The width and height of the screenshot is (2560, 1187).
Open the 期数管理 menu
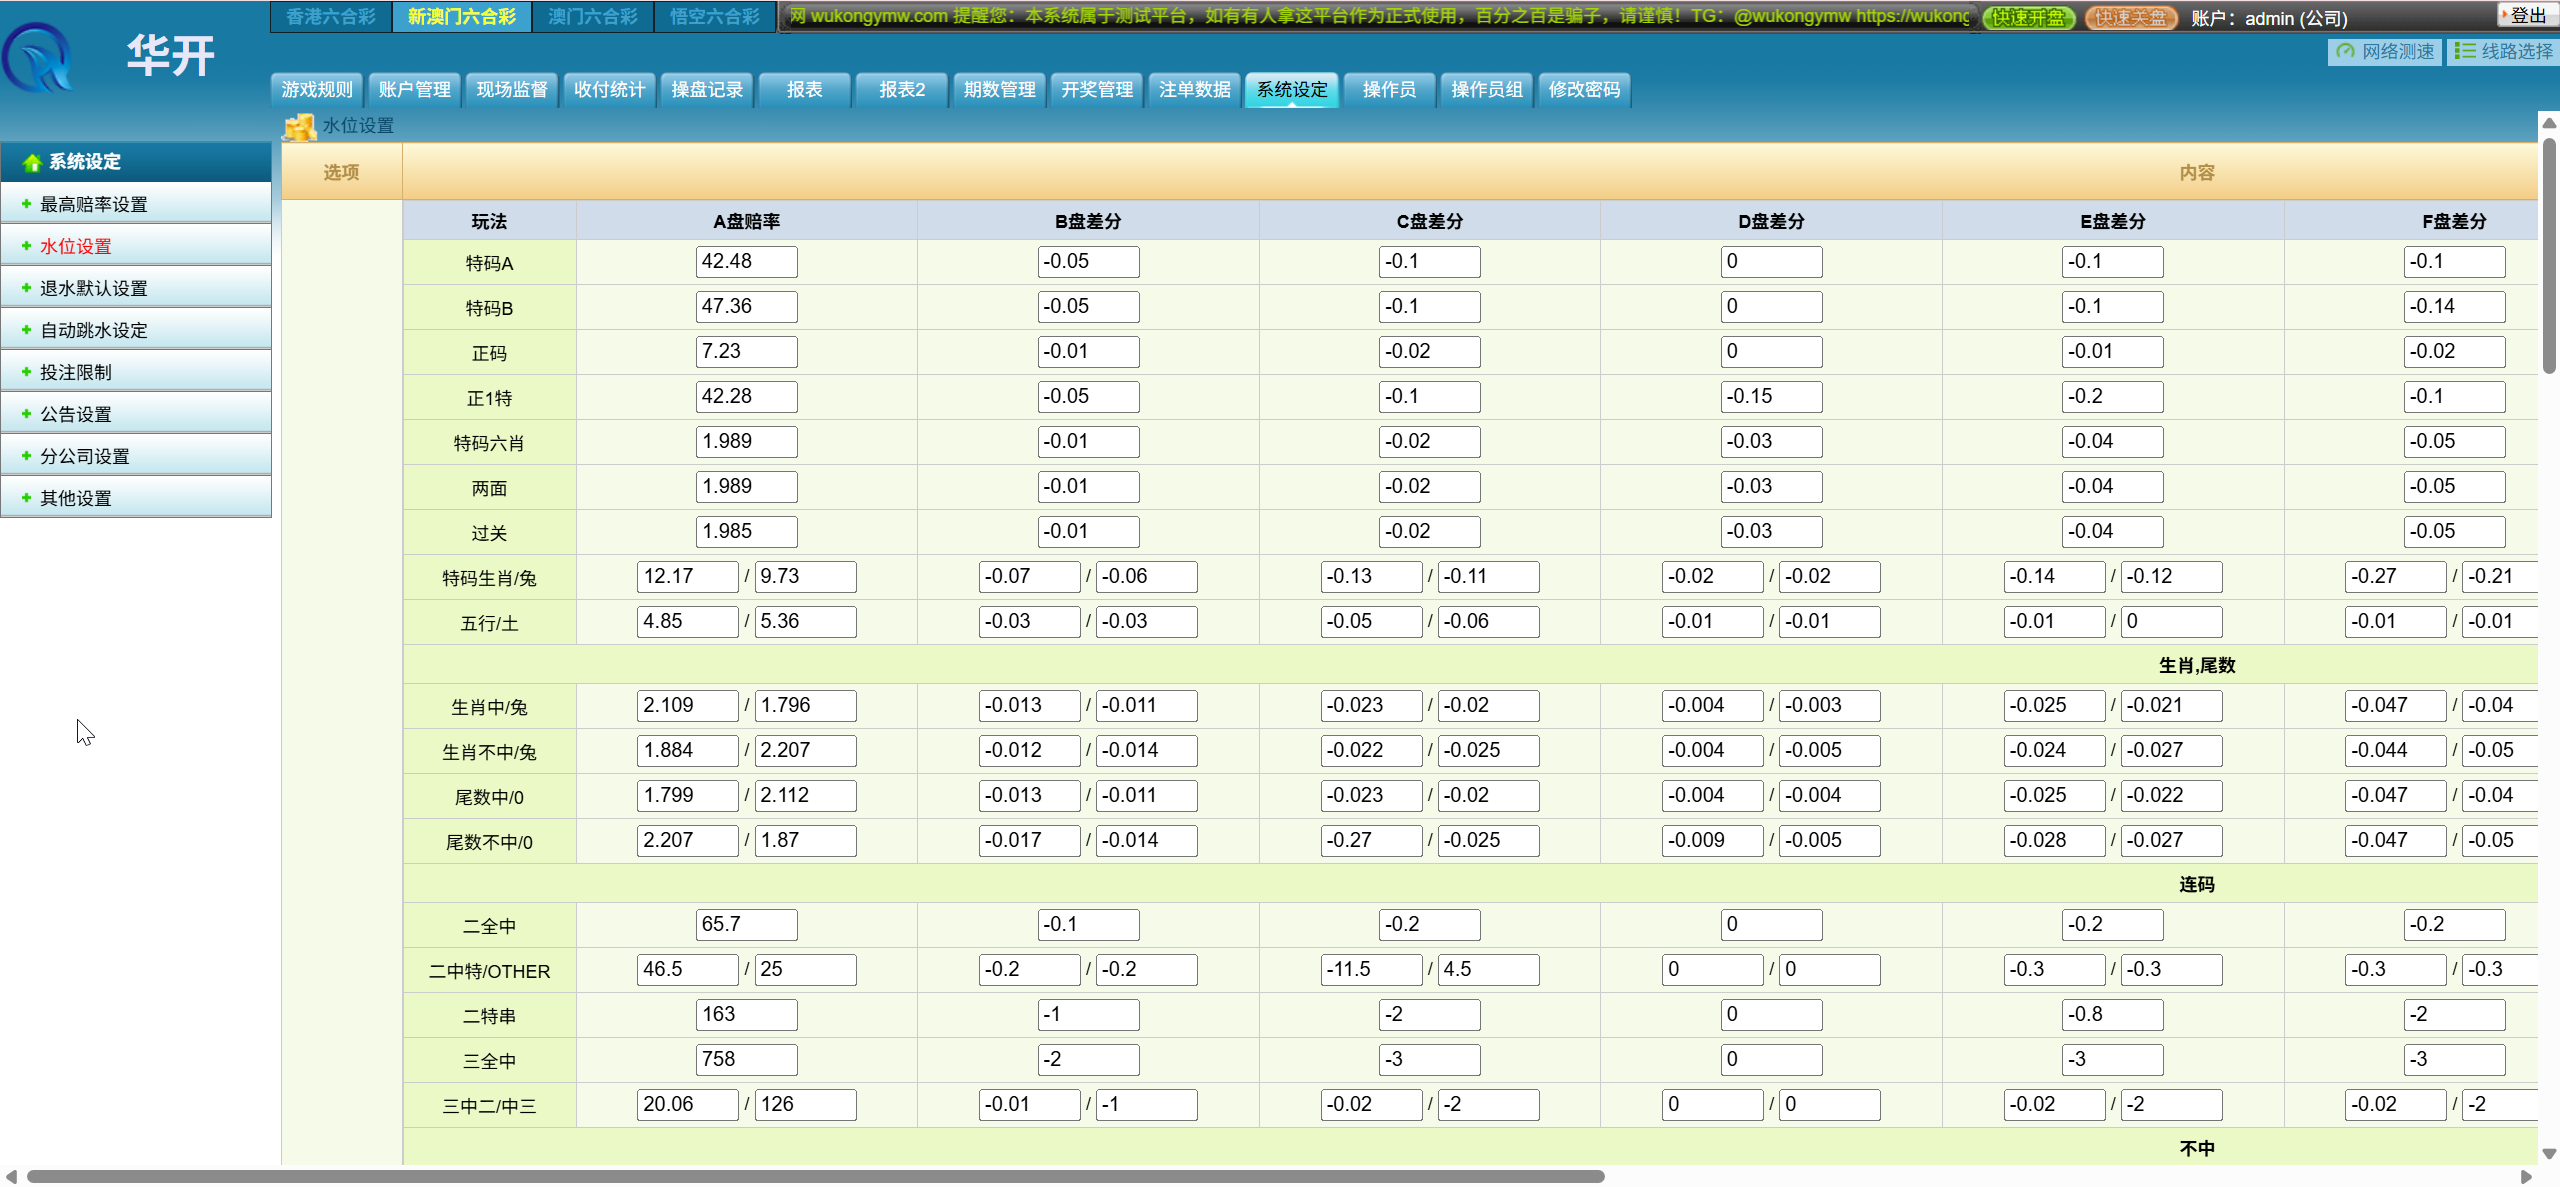pos(999,90)
